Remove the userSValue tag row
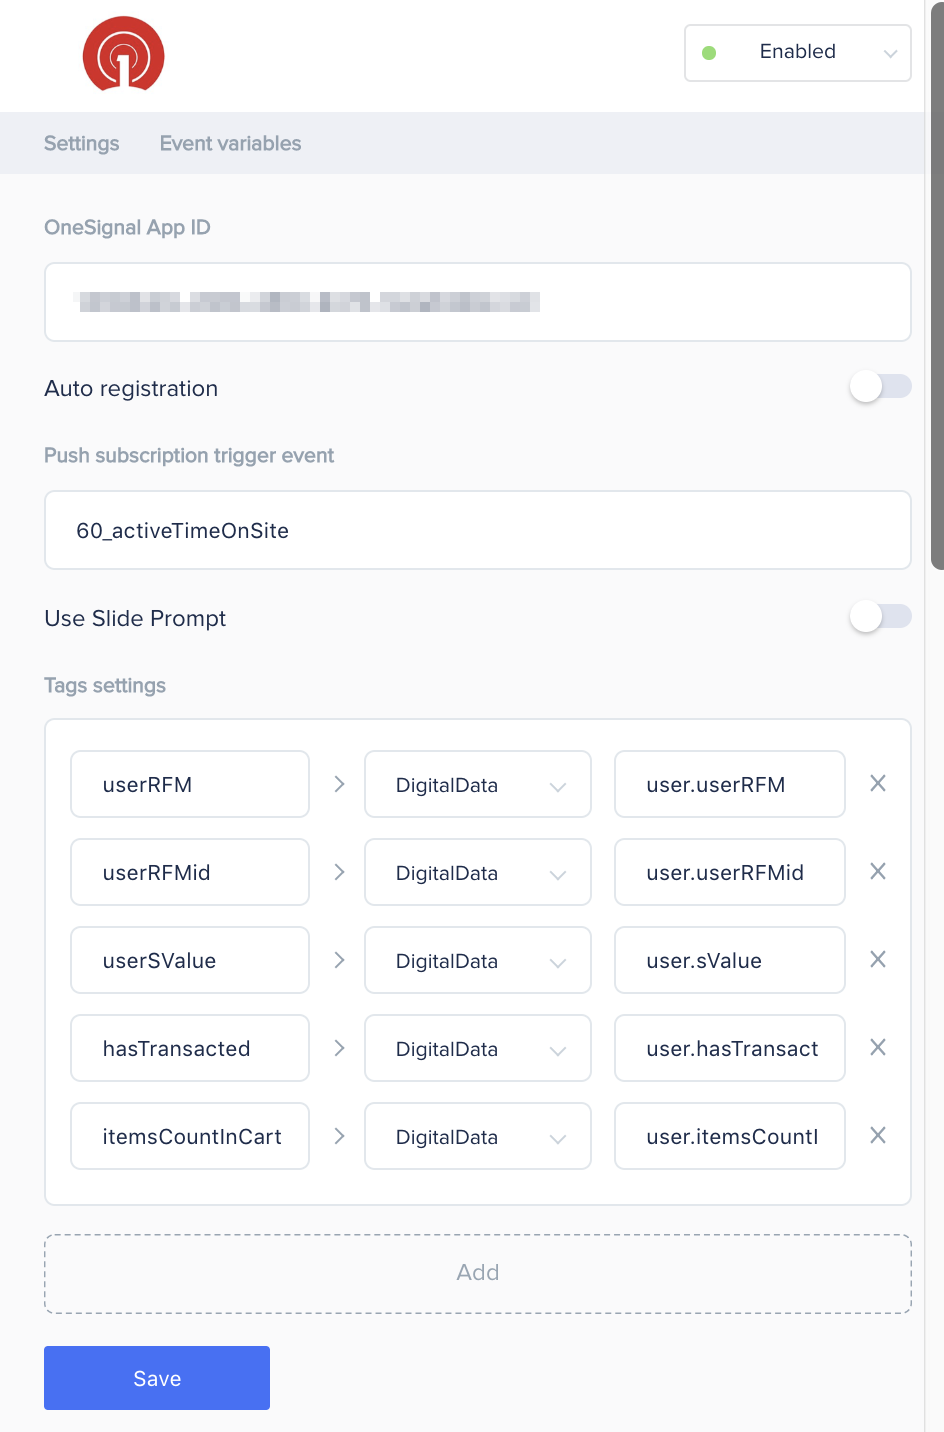This screenshot has width=944, height=1432. click(x=878, y=959)
